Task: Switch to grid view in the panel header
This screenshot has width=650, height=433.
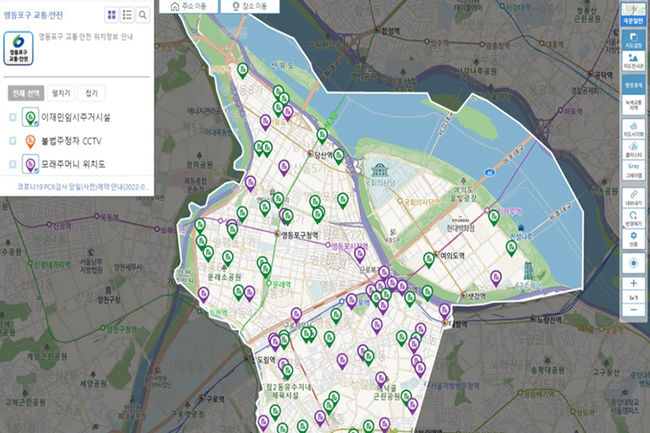Action: (111, 15)
